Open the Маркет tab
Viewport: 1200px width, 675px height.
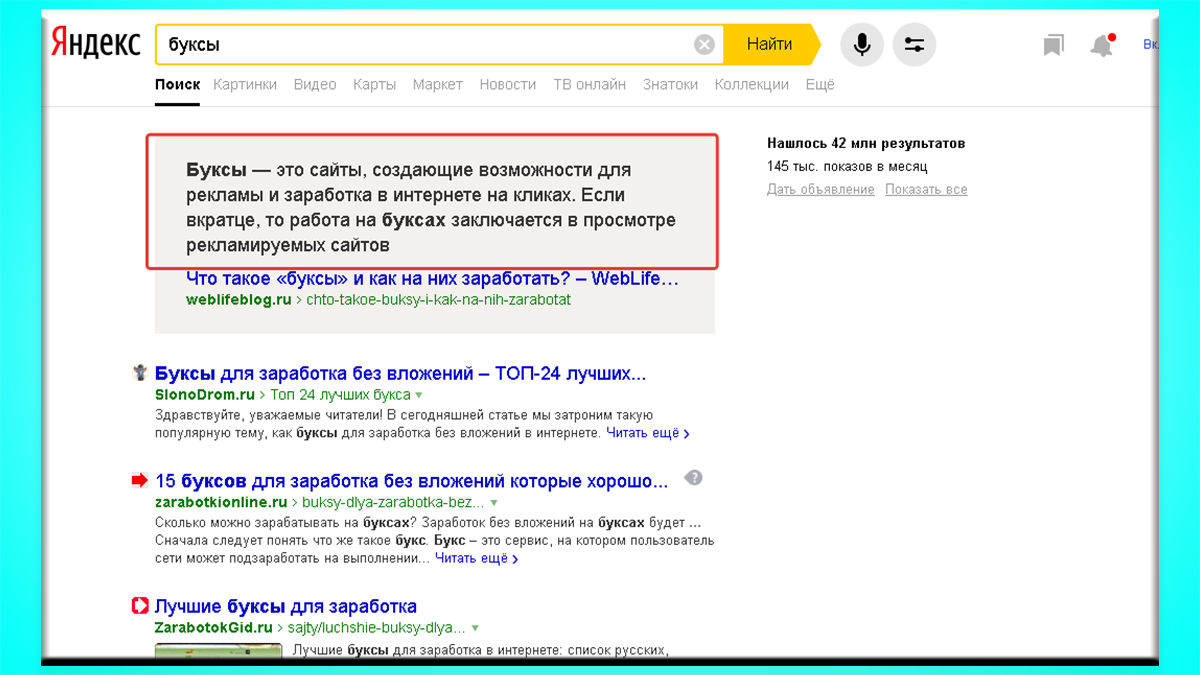pos(438,85)
